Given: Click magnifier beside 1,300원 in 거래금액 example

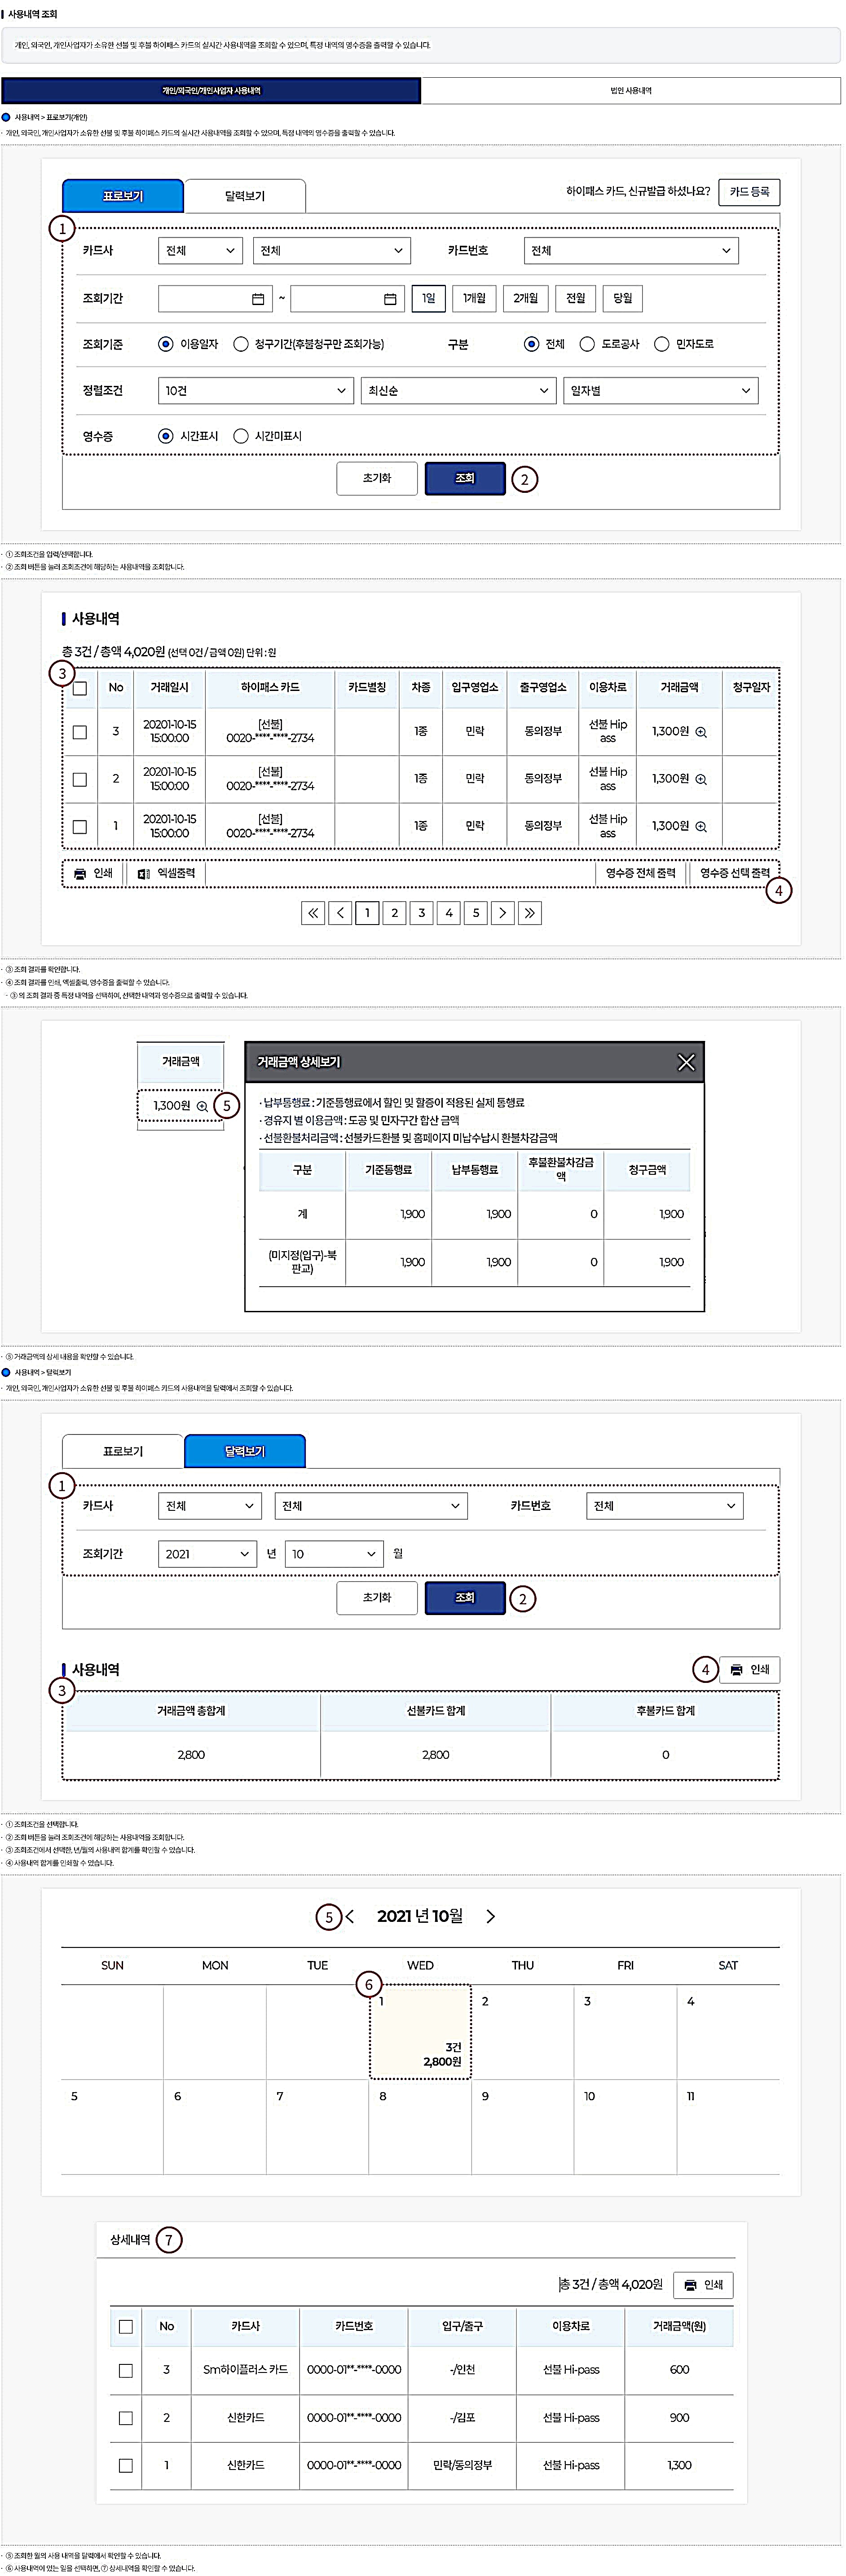Looking at the screenshot, I should point(202,1106).
